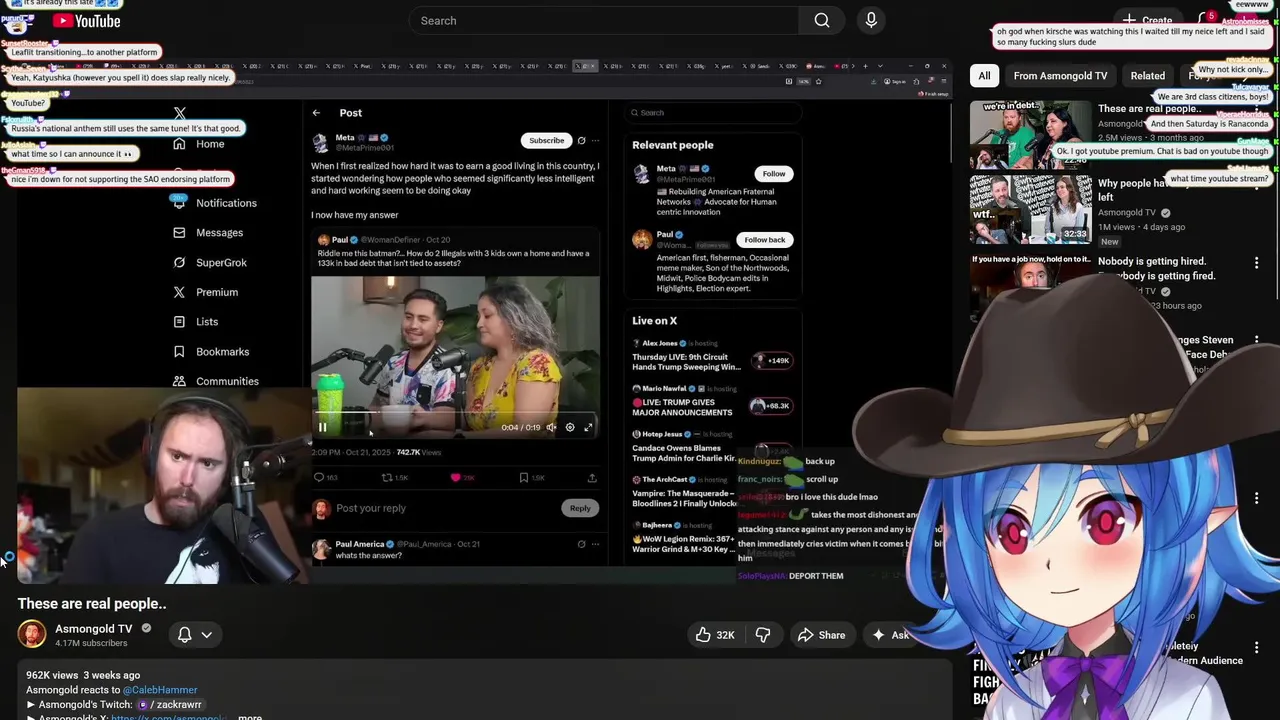Expand the description with "more"
Image resolution: width=1280 pixels, height=720 pixels.
(250, 717)
